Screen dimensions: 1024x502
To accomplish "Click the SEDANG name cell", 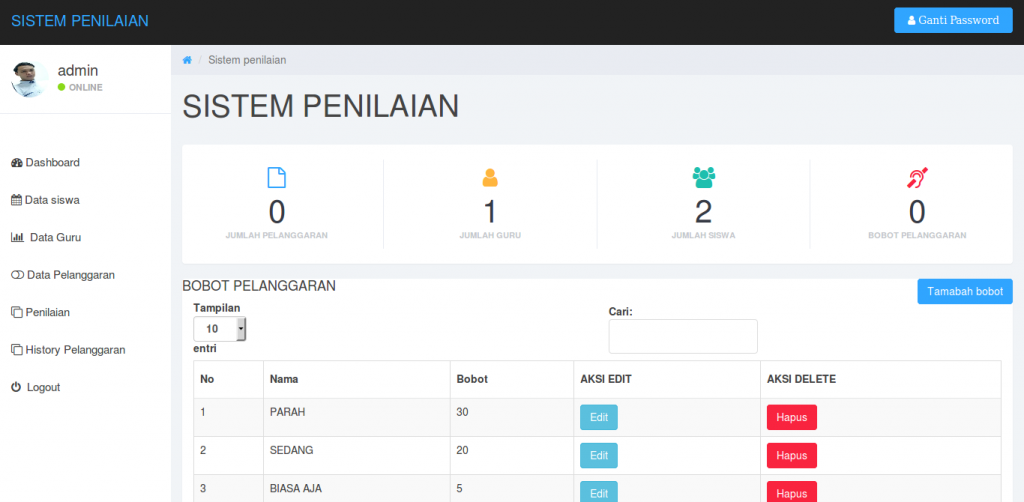I will click(x=357, y=456).
